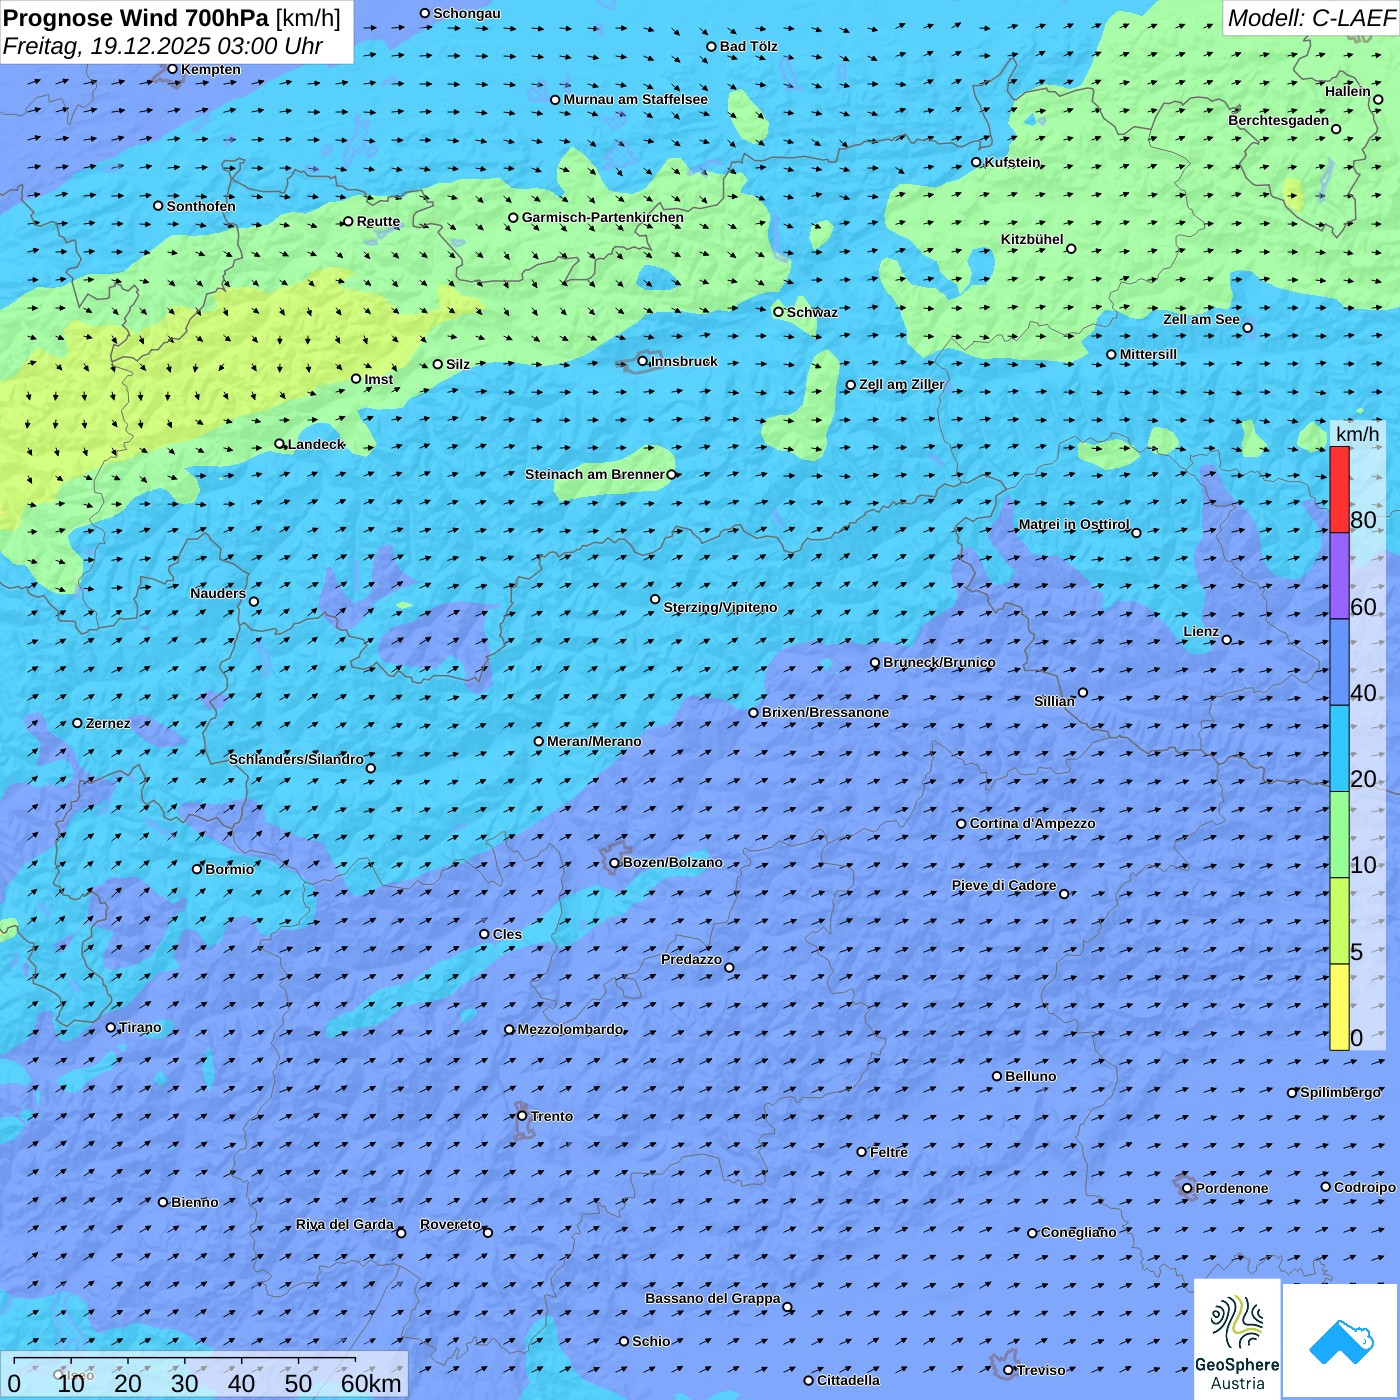Click the Meran/Merano label
The width and height of the screenshot is (1400, 1400).
[594, 741]
